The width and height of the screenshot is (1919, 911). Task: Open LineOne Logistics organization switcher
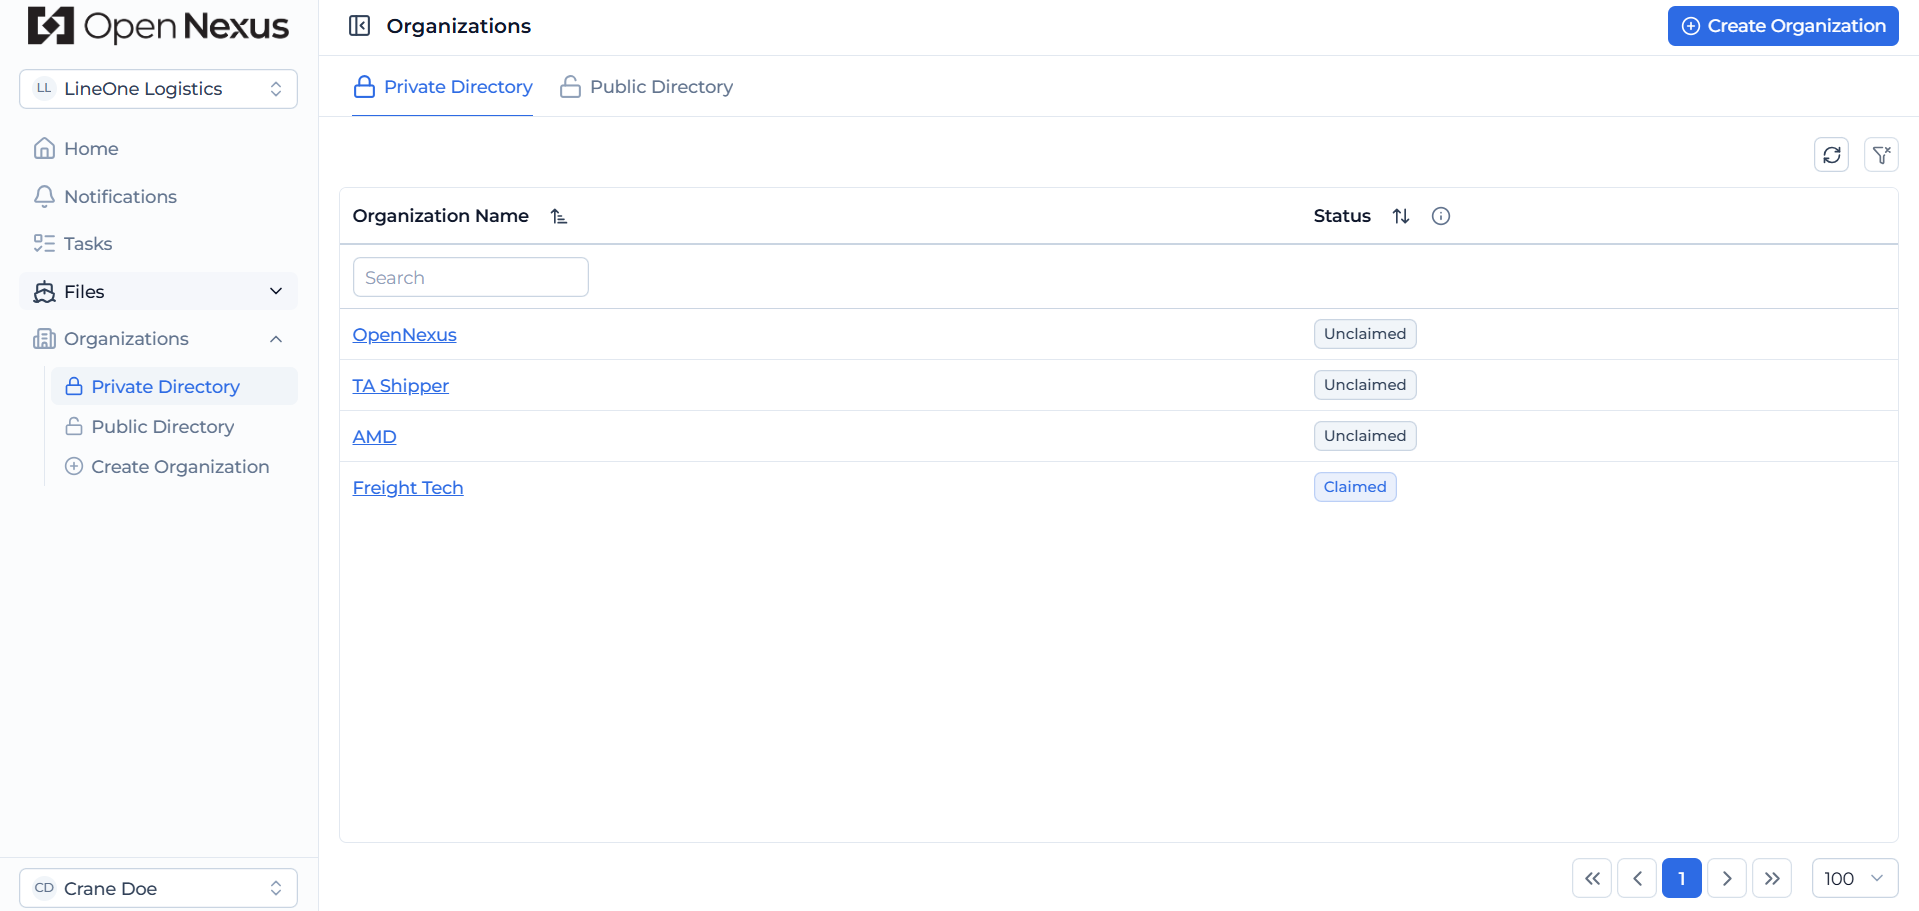pos(158,89)
